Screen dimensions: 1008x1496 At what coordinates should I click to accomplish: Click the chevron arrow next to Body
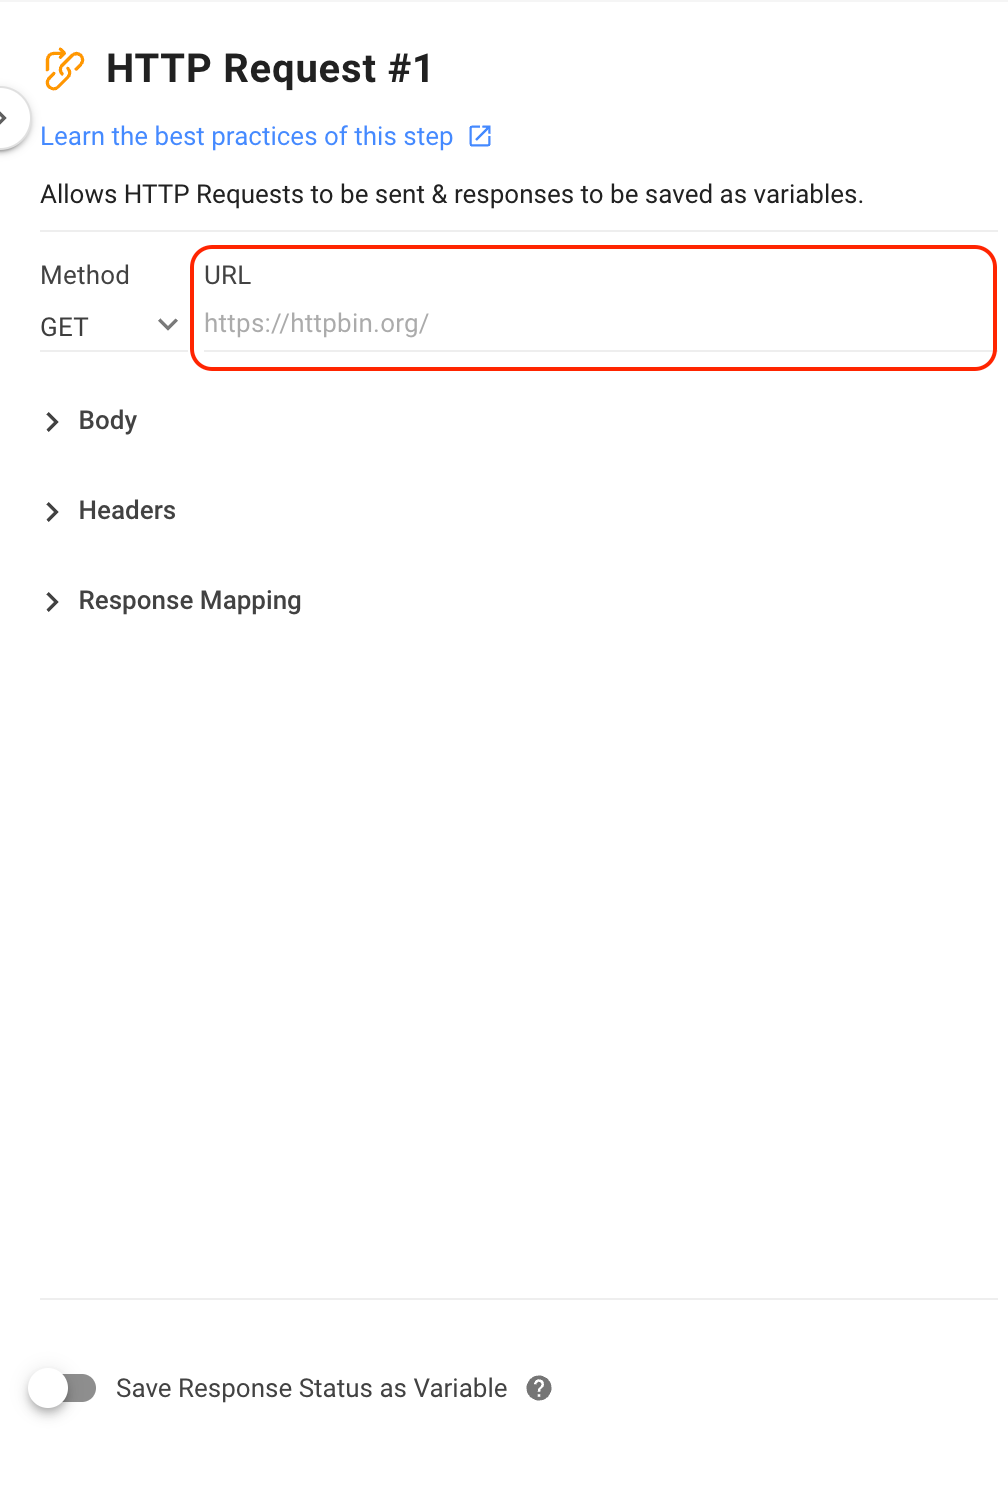tap(52, 422)
